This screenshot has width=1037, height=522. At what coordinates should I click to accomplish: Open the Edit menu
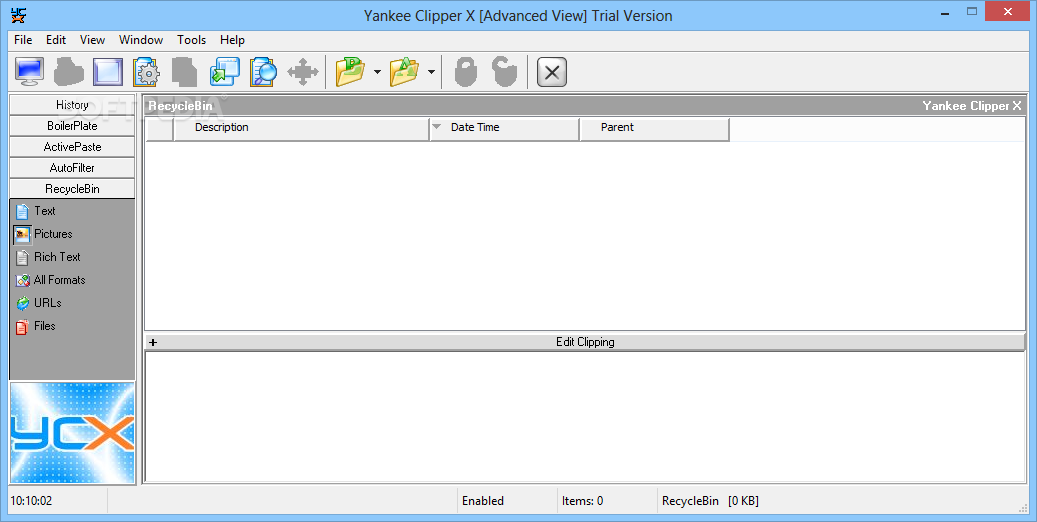56,40
